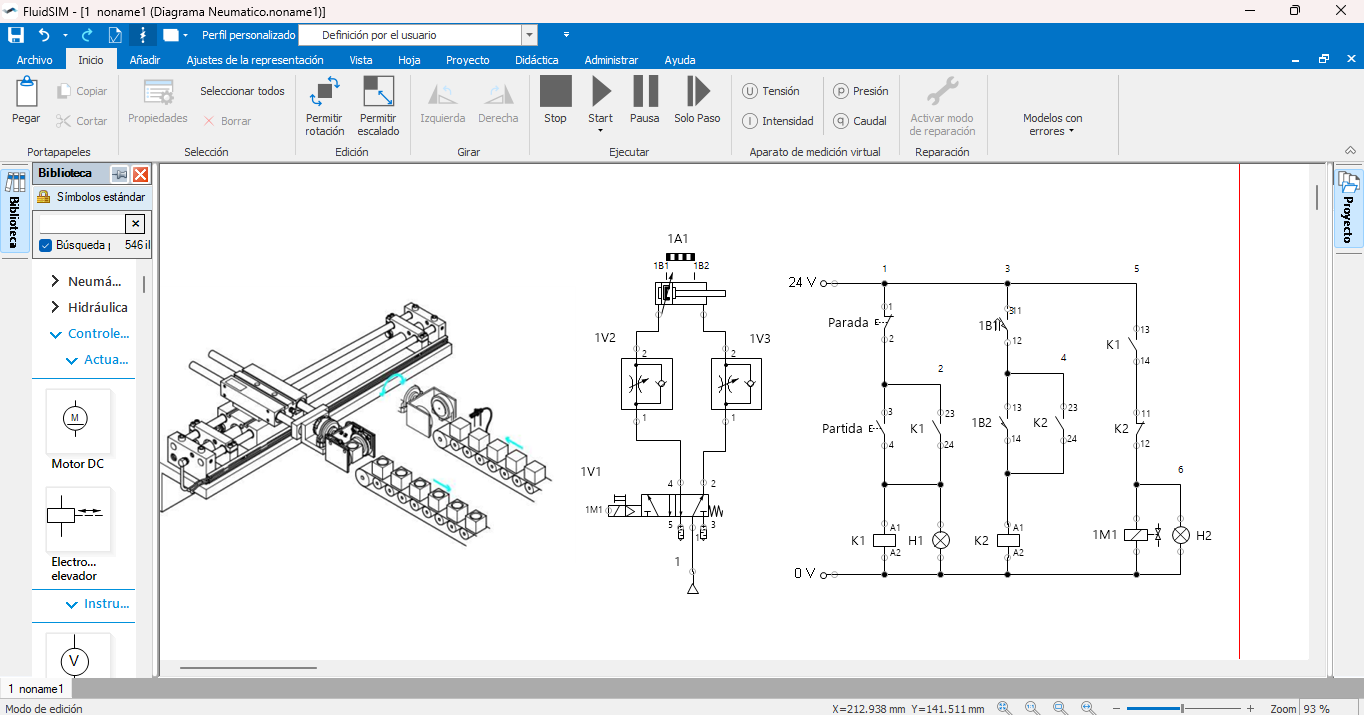1364x715 pixels.
Task: Start the simulation with the Start icon
Action: coord(600,92)
